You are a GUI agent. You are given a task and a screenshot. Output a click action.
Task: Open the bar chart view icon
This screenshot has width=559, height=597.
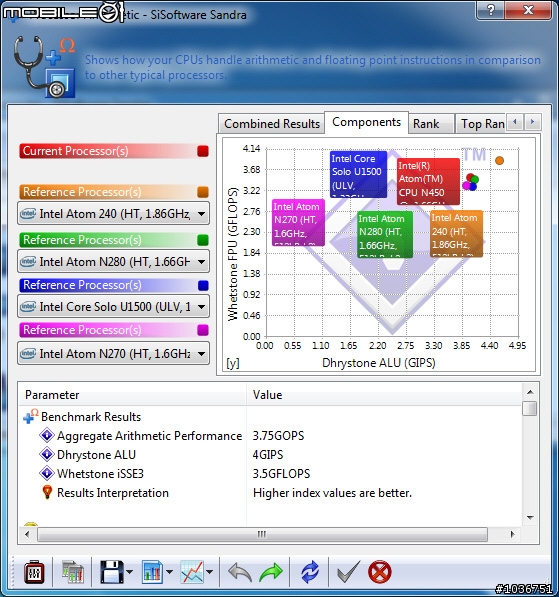coord(152,571)
